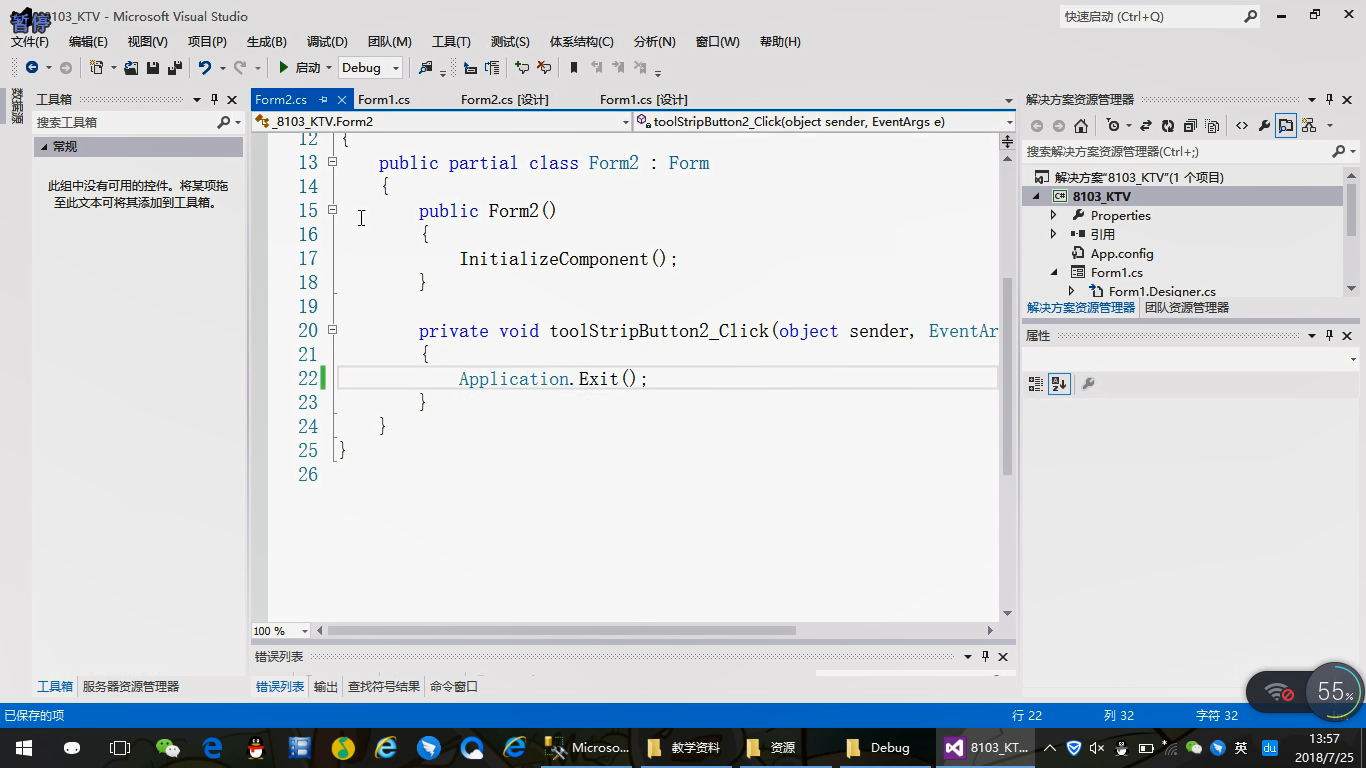Expand the Properties node in Solution Explorer

[x=1053, y=215]
